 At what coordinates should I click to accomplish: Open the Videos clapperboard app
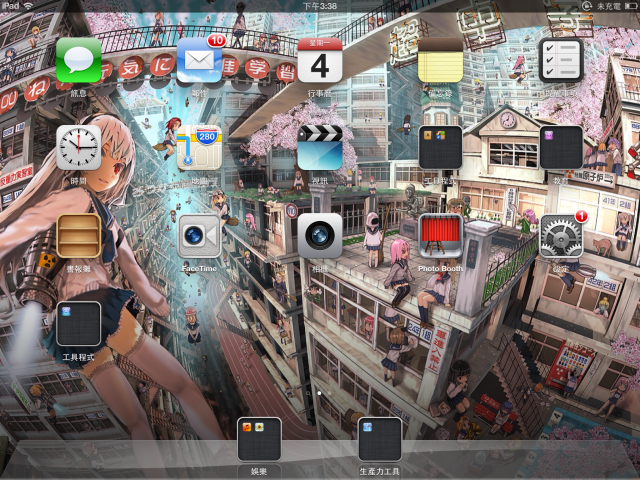click(x=320, y=147)
